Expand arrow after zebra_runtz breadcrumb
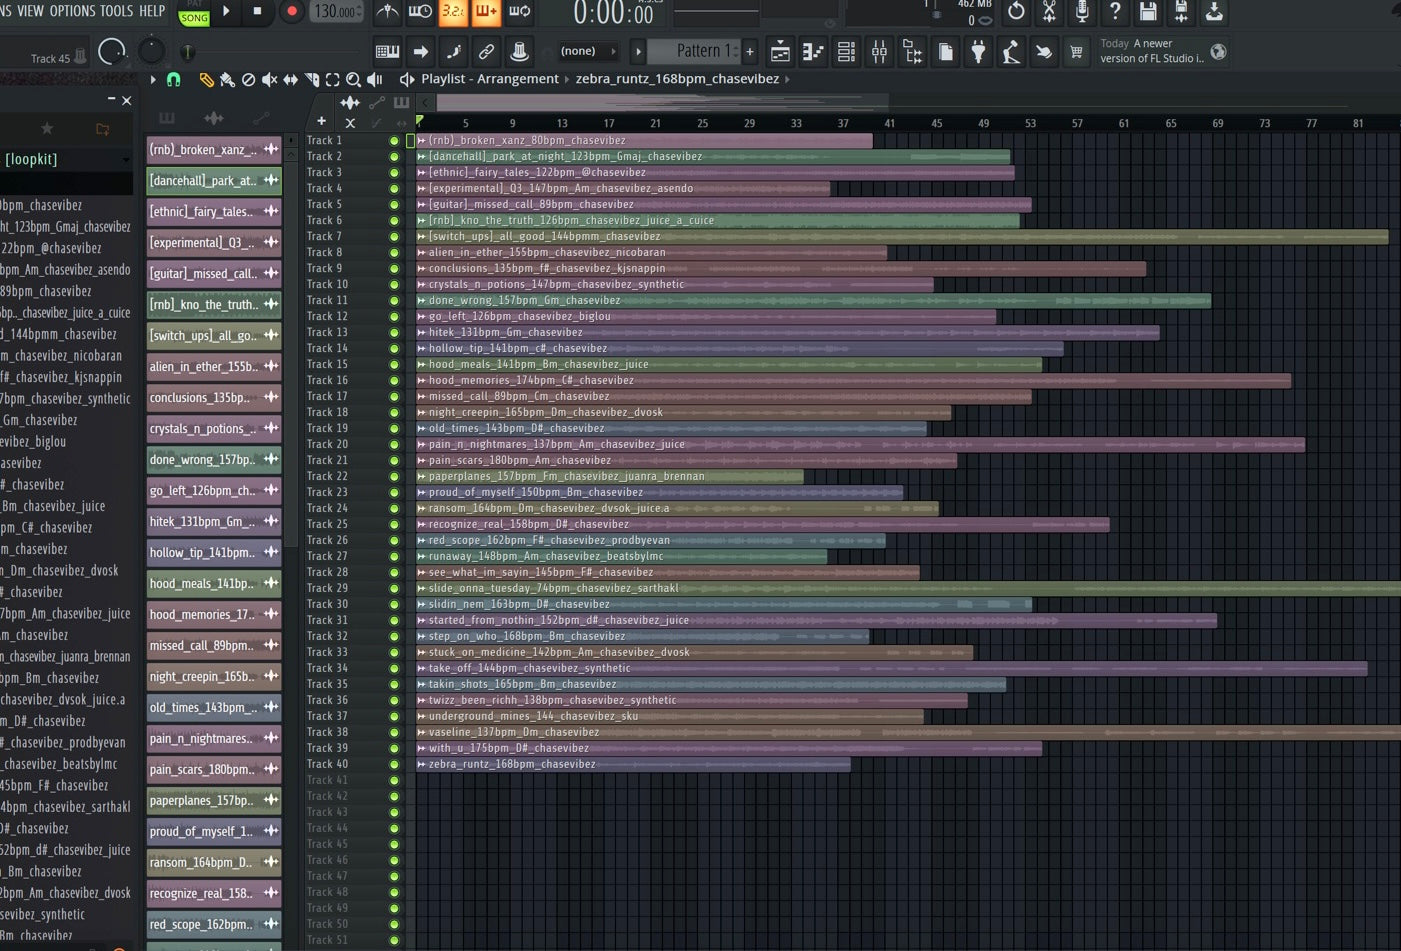 [x=788, y=79]
